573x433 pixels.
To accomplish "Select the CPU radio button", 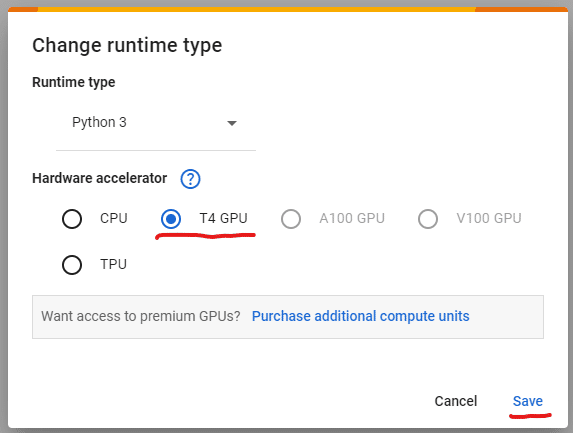I will 72,219.
